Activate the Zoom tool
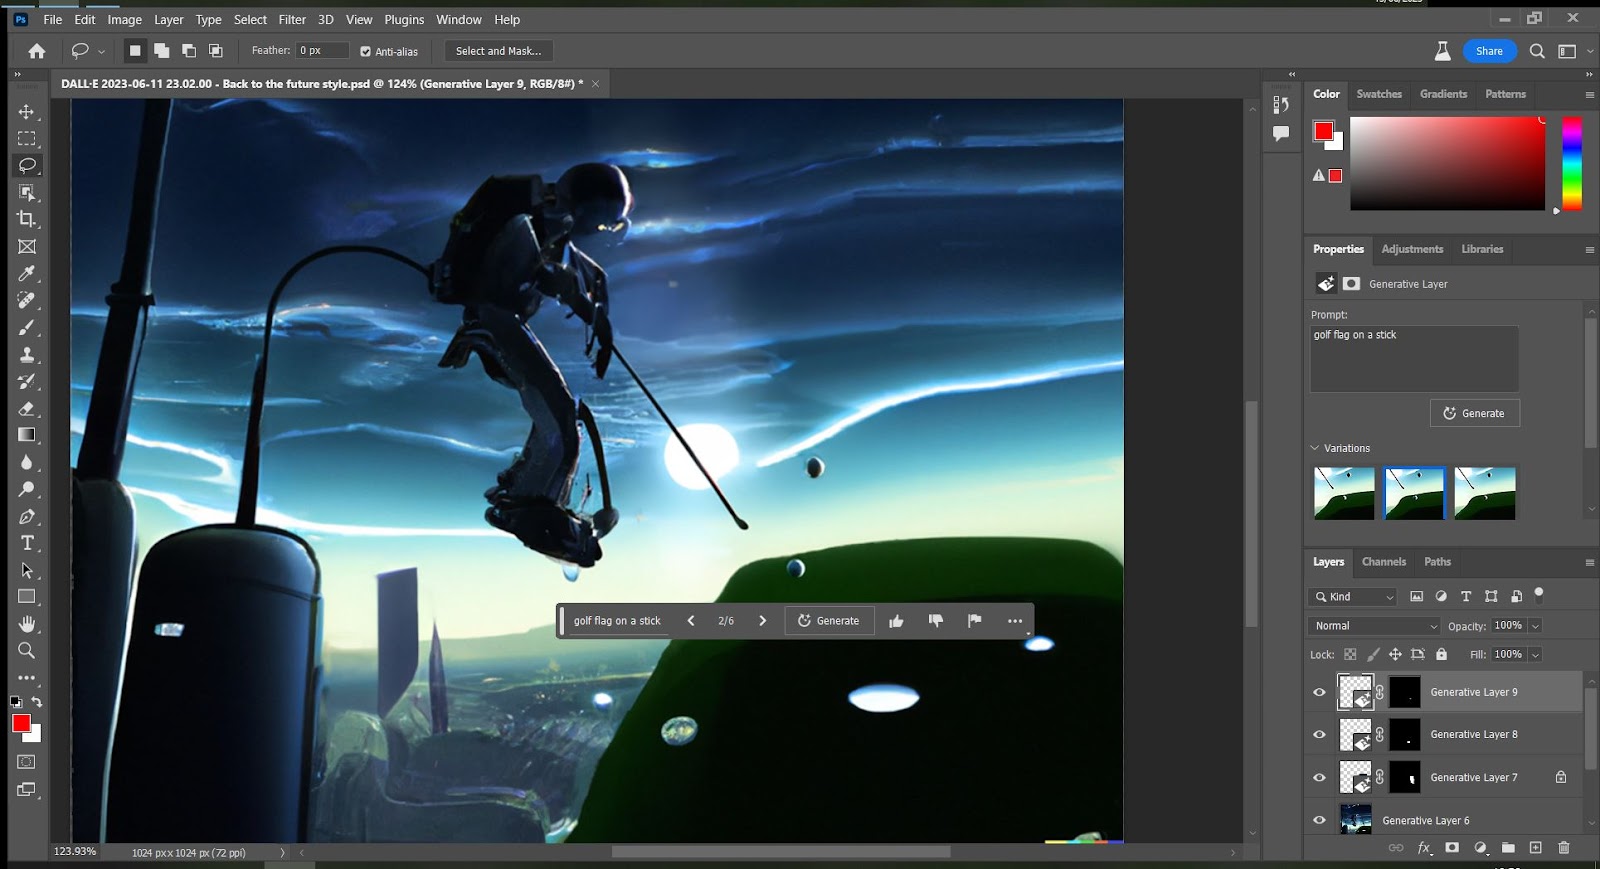Viewport: 1600px width, 869px height. pyautogui.click(x=27, y=651)
